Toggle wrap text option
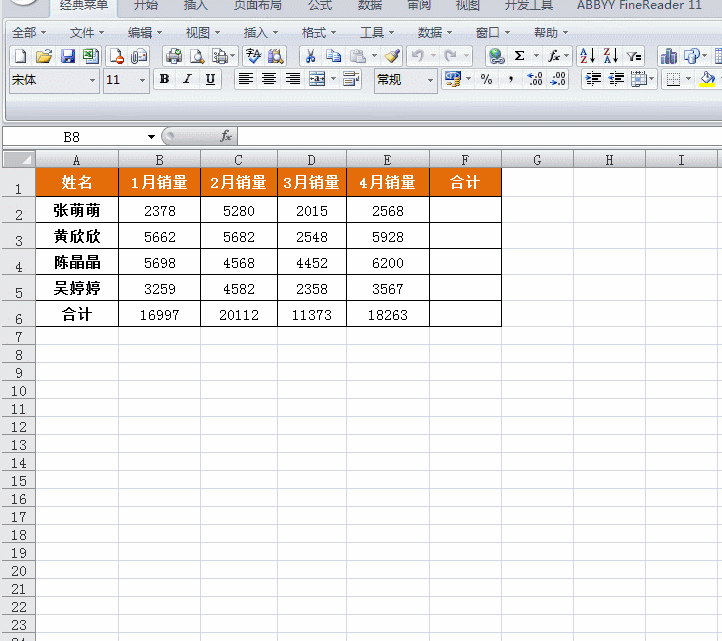 (351, 80)
